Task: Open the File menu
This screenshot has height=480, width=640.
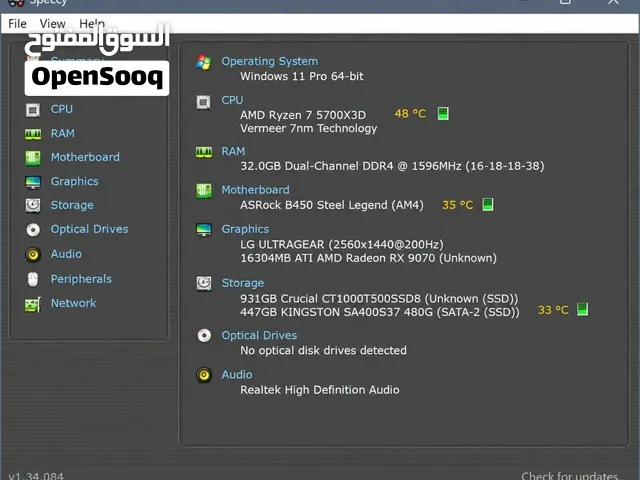Action: click(17, 24)
